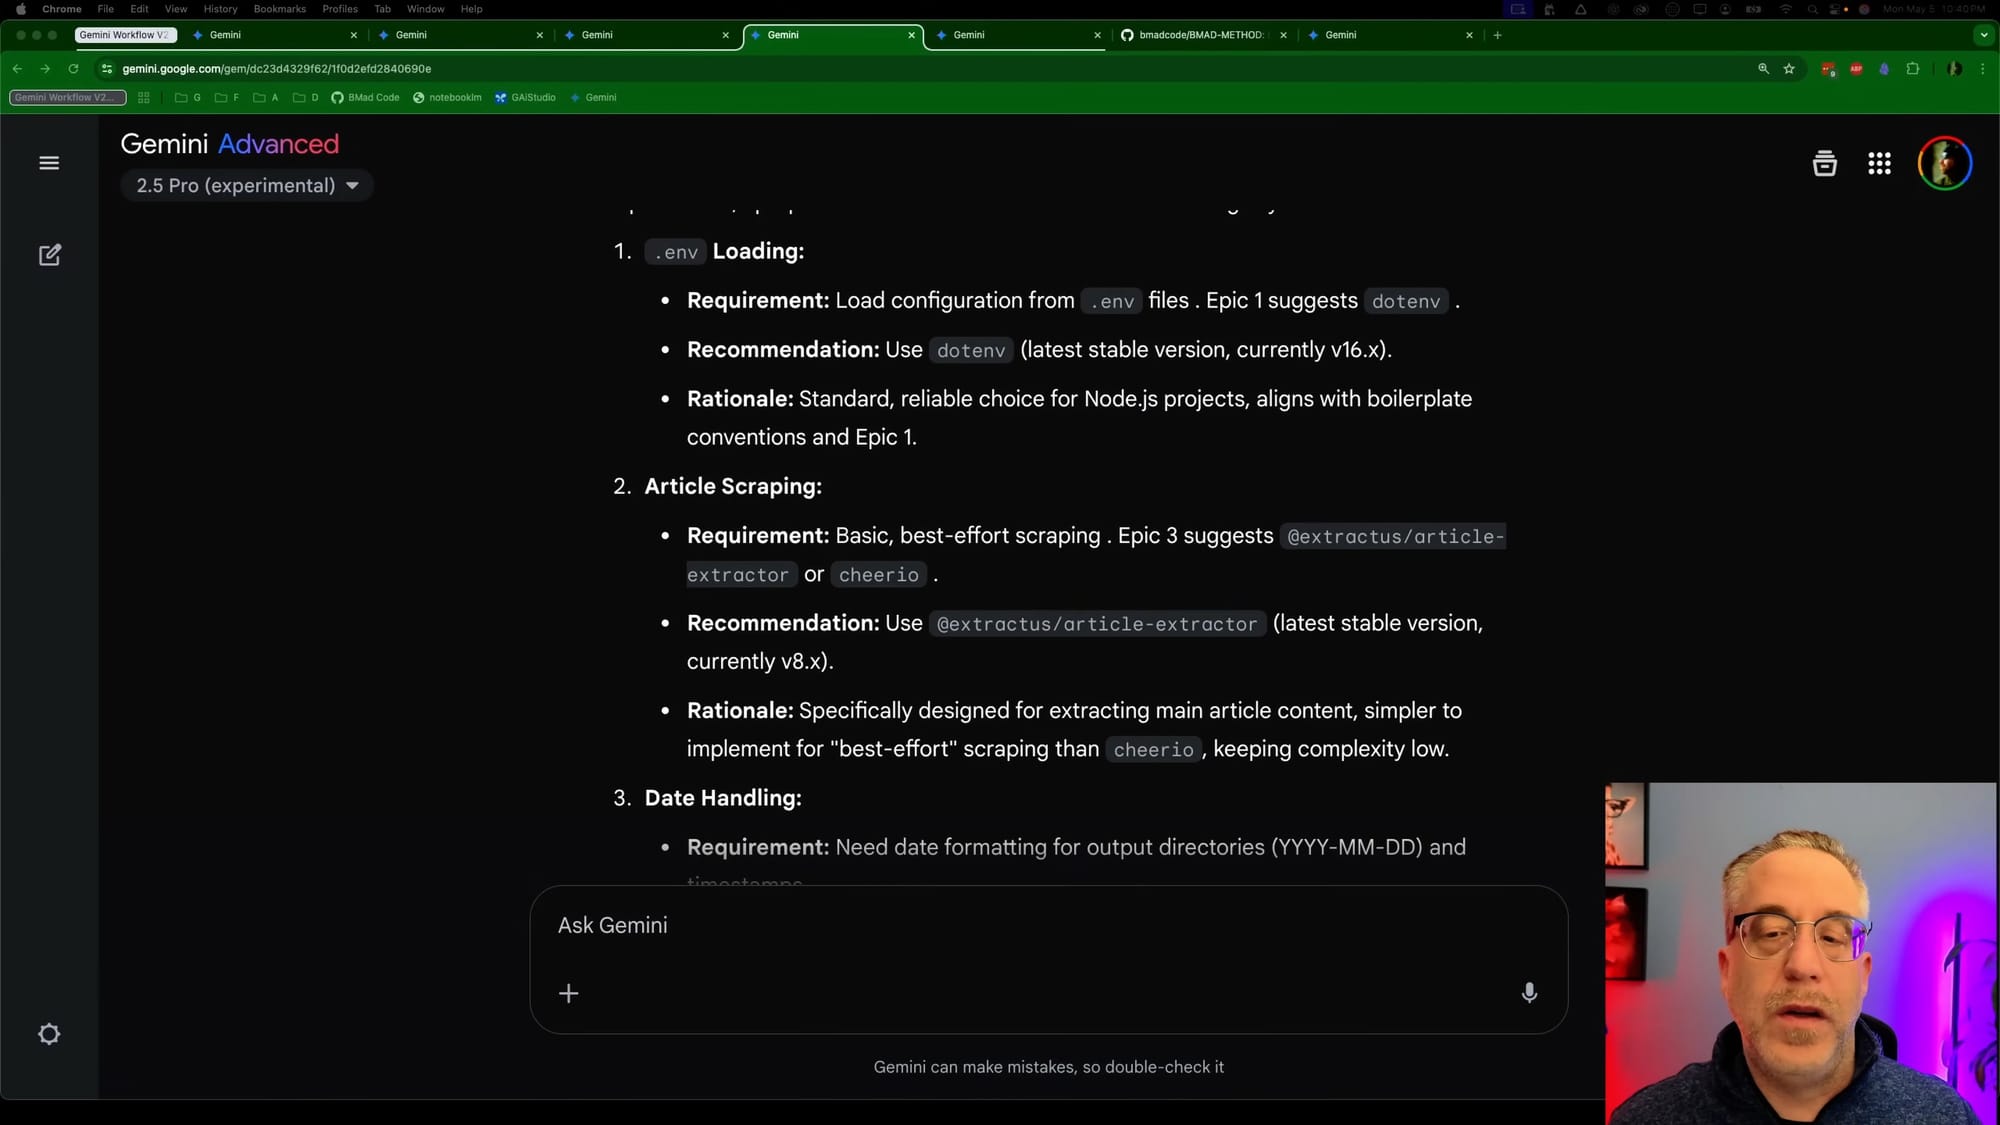Screen dimensions: 2000x1125
Task: Open the Gemini hamburger main menu
Action: click(x=49, y=163)
